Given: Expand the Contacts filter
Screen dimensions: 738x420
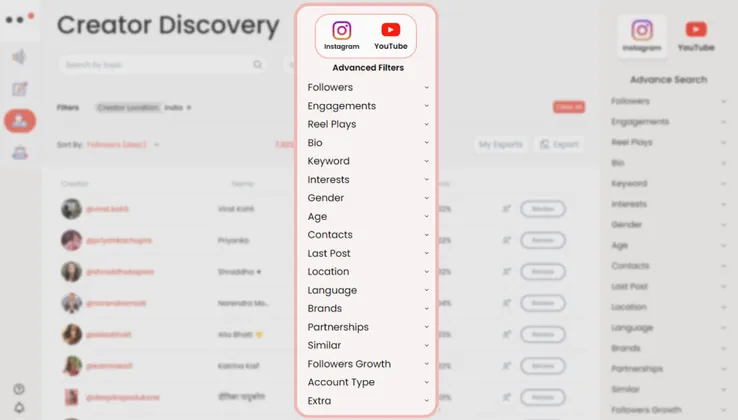Looking at the screenshot, I should [x=368, y=234].
